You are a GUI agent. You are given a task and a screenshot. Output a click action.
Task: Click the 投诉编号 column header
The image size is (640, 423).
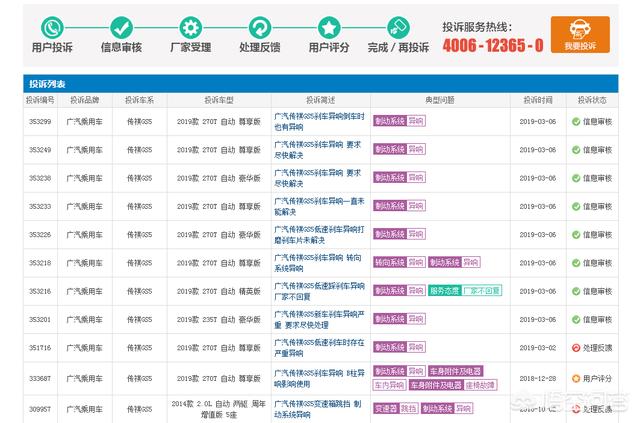point(40,100)
